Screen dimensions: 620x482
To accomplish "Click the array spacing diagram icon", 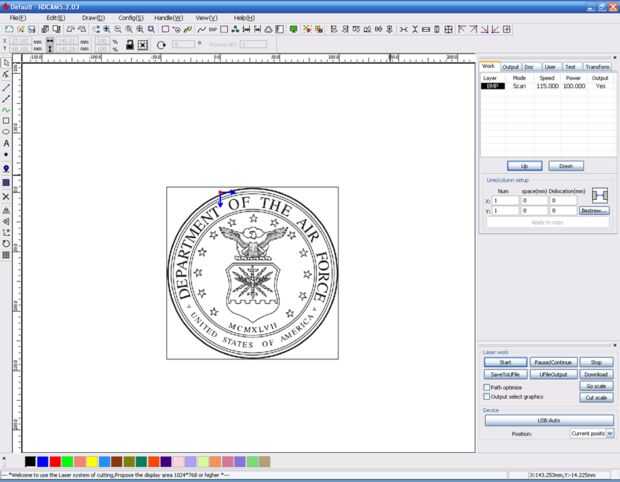I will (599, 195).
